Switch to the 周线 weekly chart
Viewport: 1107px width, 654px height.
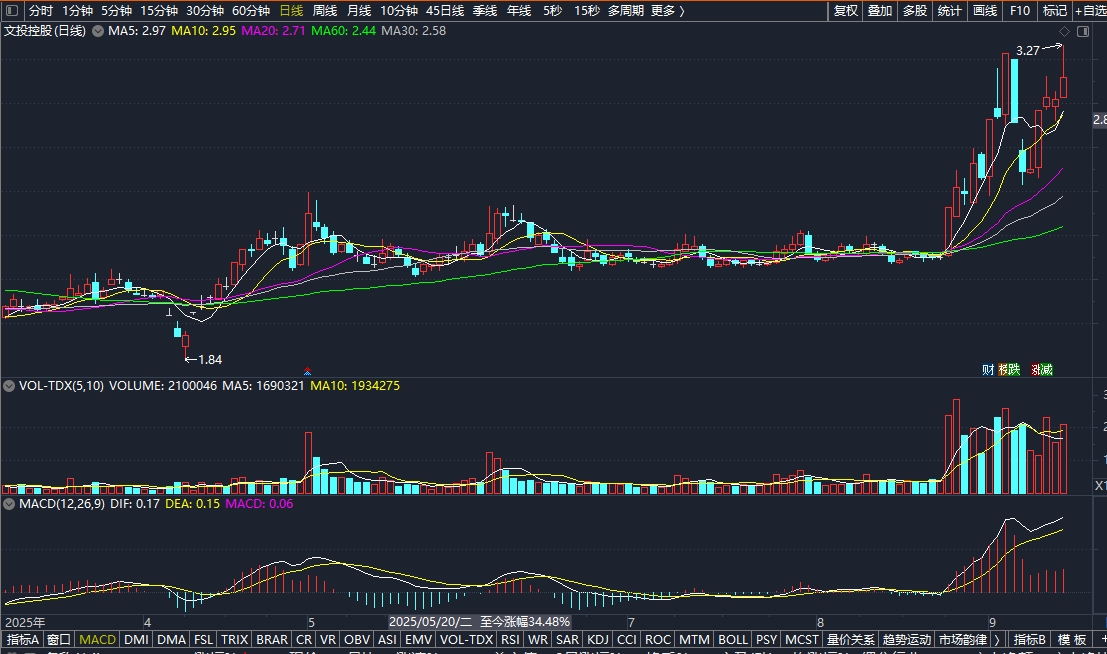pyautogui.click(x=325, y=11)
